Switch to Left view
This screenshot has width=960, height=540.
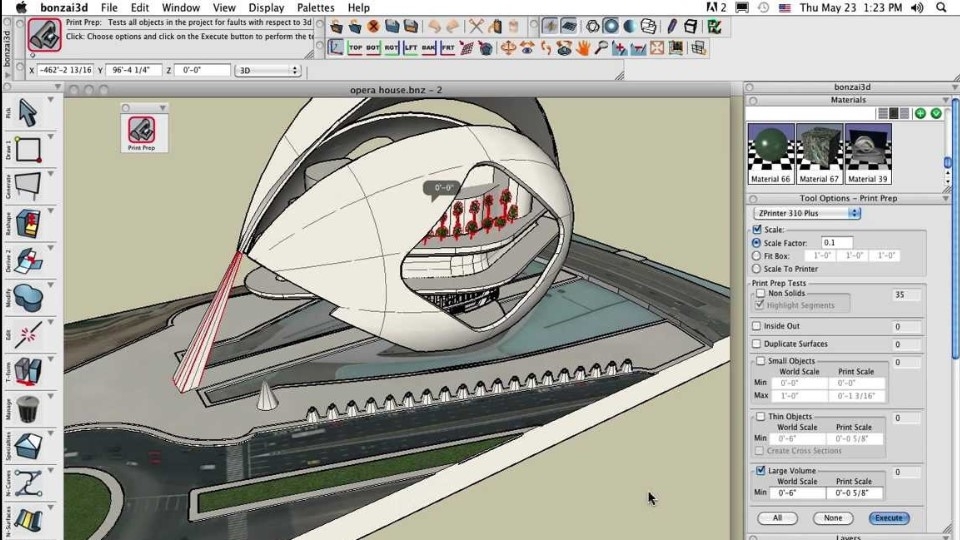(410, 47)
